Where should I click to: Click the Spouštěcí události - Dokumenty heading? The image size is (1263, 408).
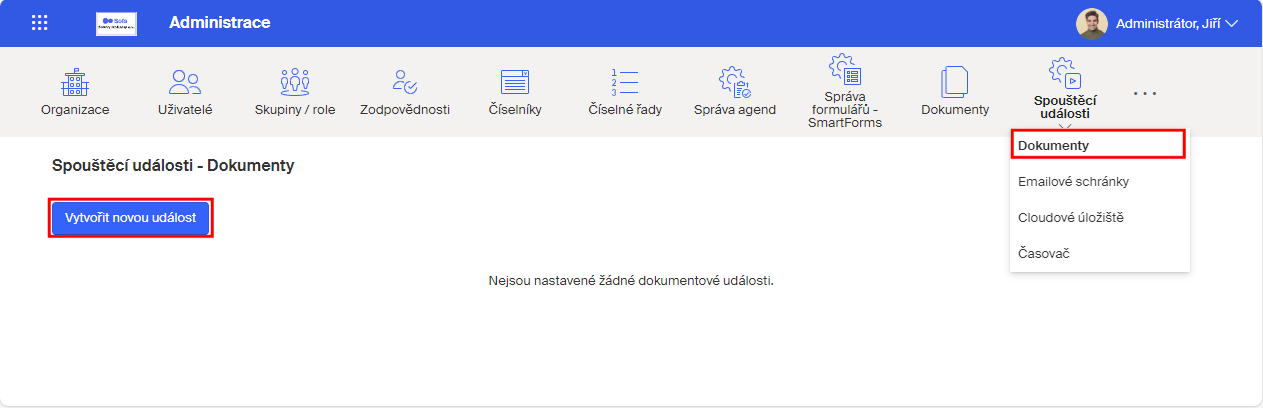(x=173, y=165)
